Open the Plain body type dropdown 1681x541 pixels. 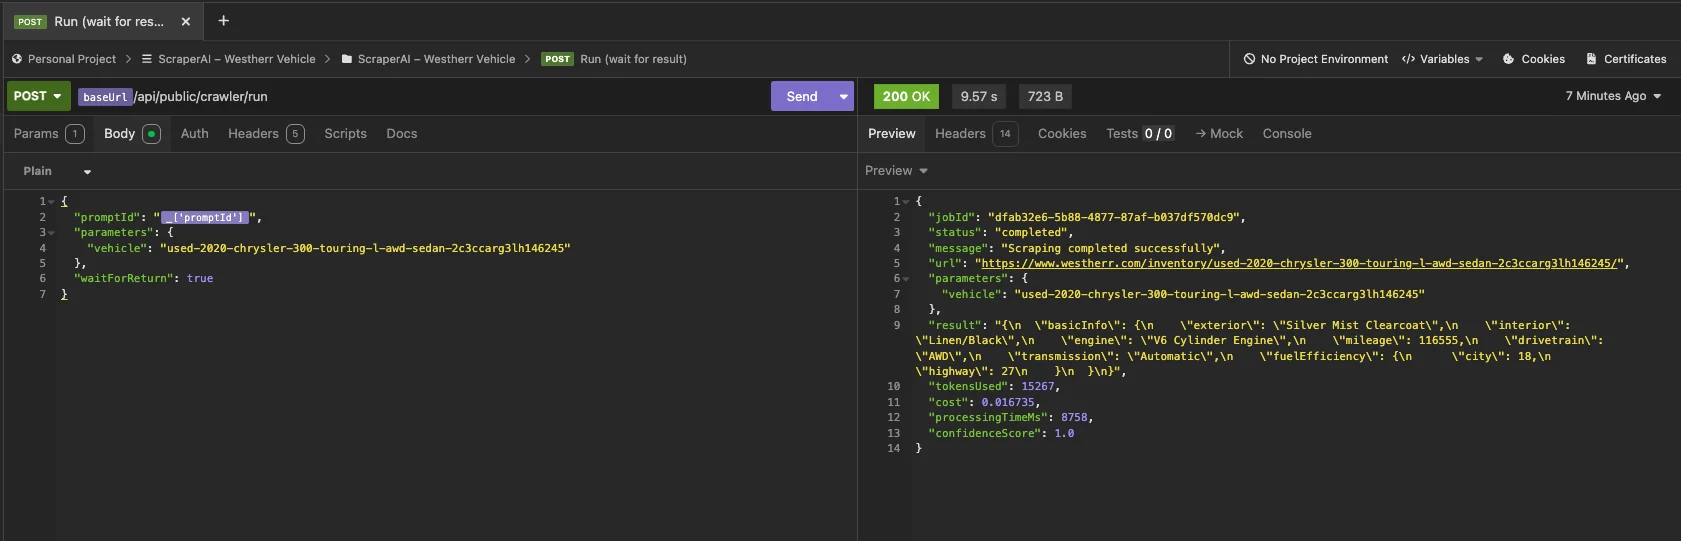57,171
